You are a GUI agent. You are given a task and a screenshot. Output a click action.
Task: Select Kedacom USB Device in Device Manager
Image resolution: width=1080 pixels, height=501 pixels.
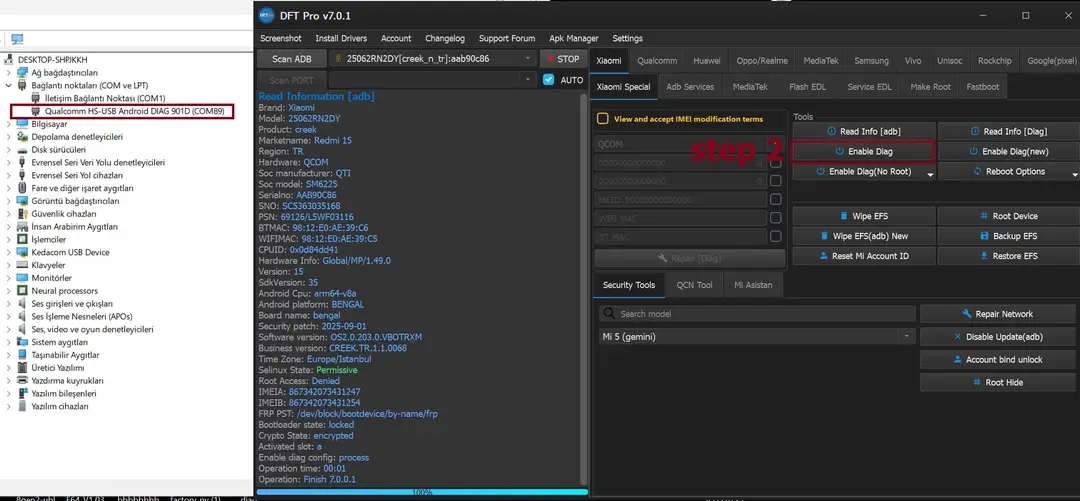(x=70, y=252)
